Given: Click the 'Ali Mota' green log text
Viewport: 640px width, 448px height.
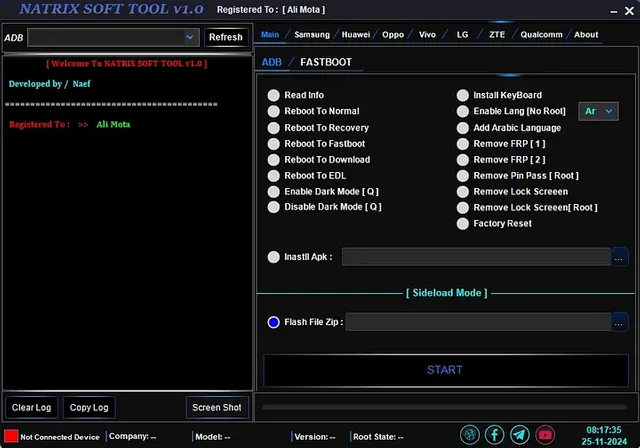Looking at the screenshot, I should 113,124.
